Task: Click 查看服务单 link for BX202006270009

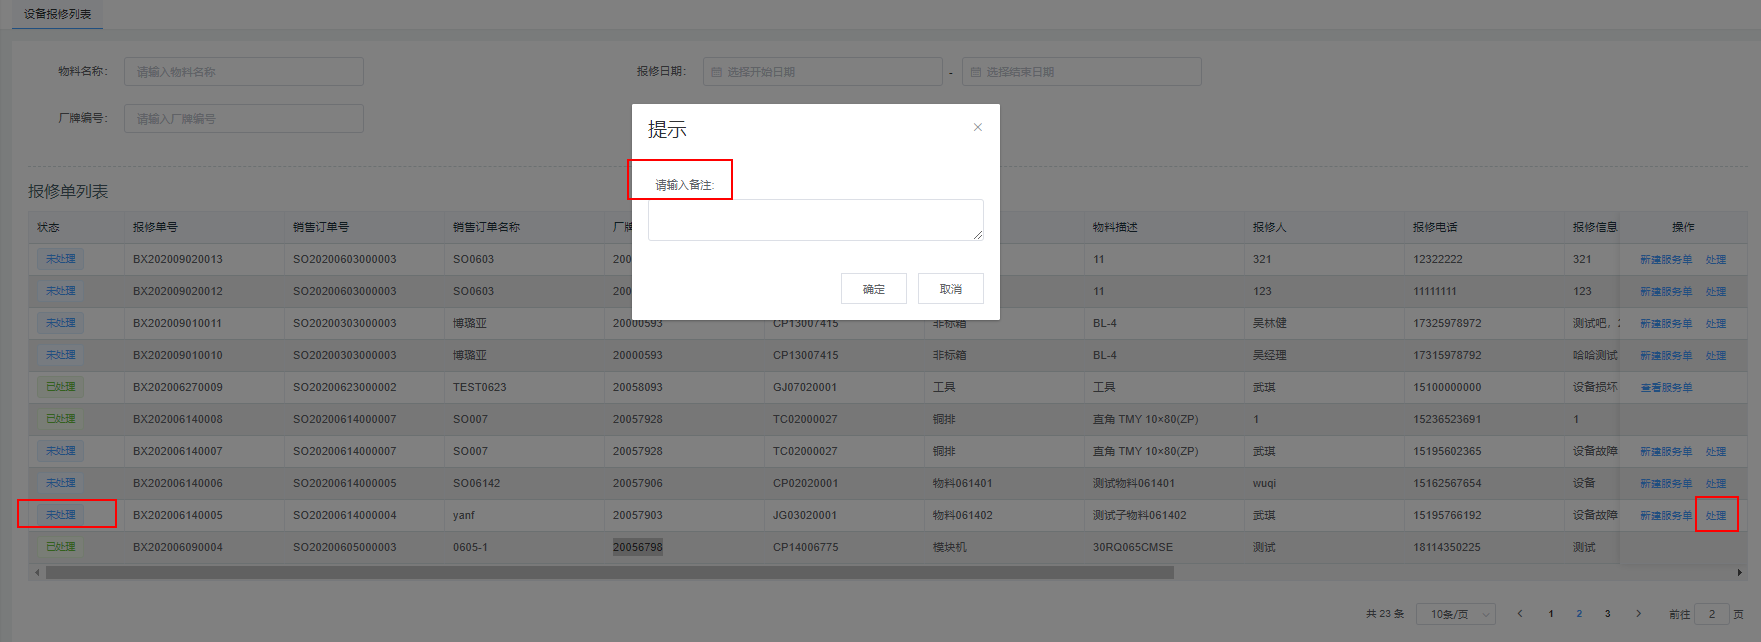Action: (1666, 388)
